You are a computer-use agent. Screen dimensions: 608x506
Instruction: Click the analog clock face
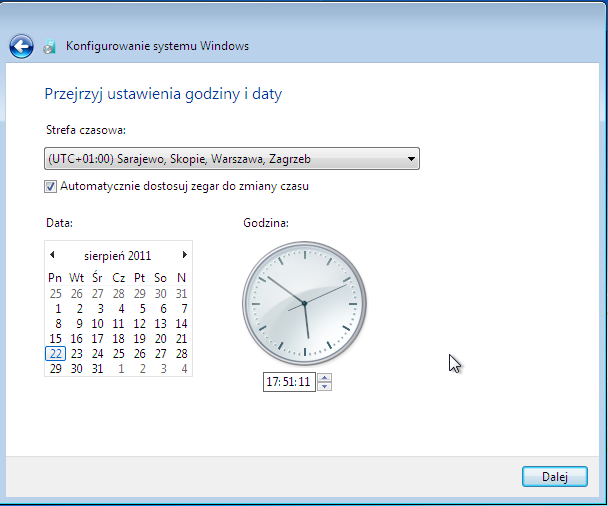(304, 303)
